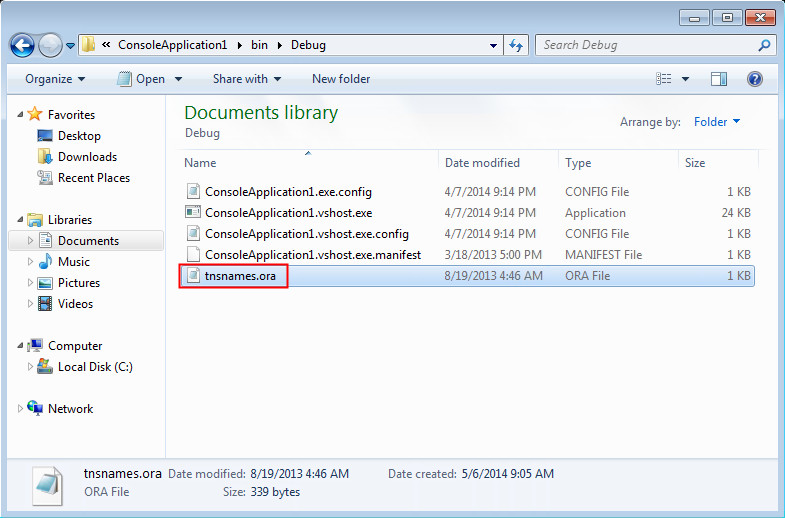
Task: Open the Share with menu
Action: click(x=247, y=79)
